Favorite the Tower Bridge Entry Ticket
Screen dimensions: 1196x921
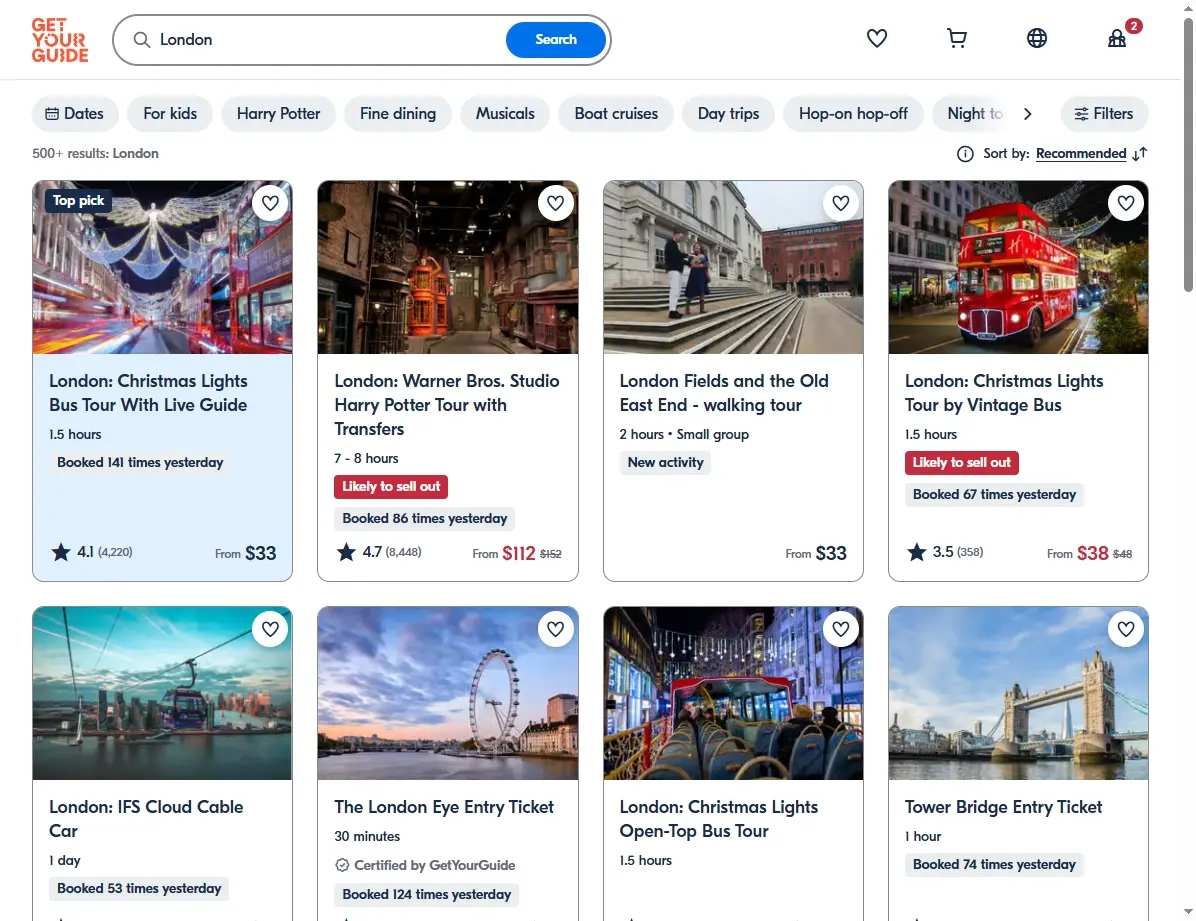(x=1126, y=629)
